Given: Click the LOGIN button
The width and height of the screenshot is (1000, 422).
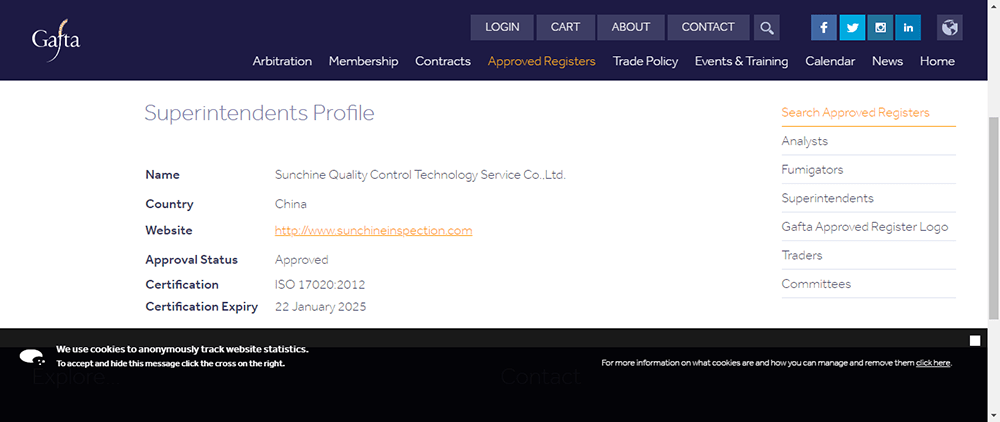Looking at the screenshot, I should [502, 27].
